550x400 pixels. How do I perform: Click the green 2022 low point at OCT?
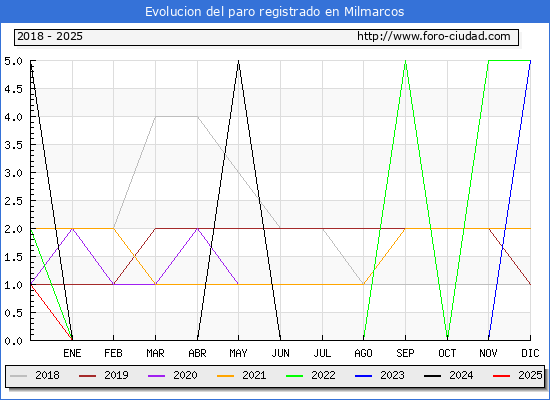(447, 339)
